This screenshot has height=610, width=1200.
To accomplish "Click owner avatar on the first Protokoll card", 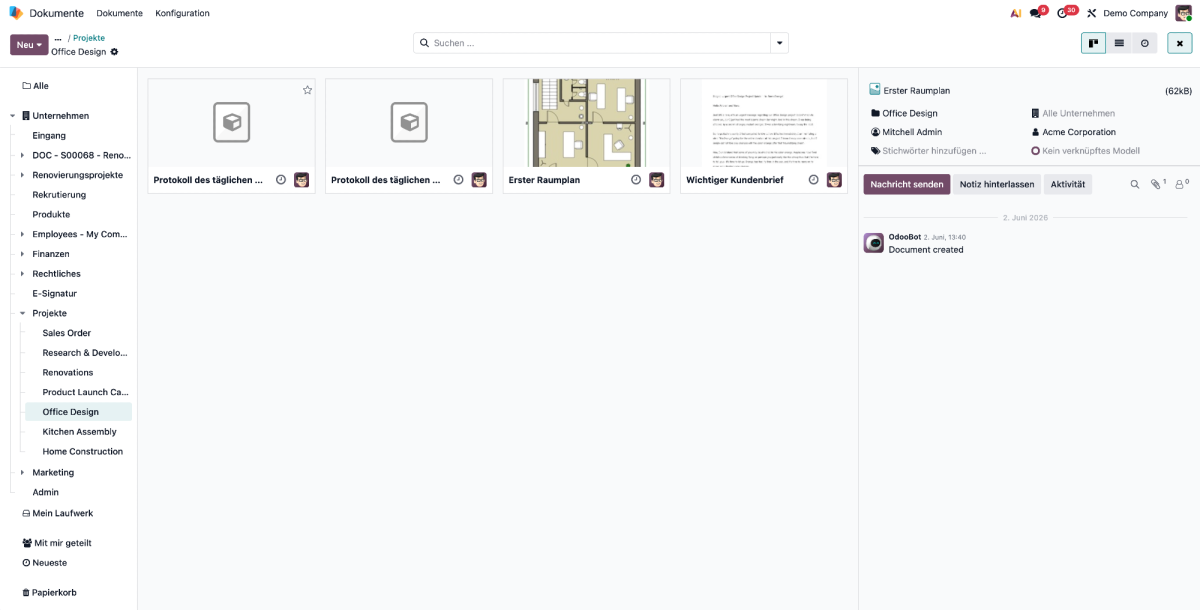I will (x=302, y=180).
